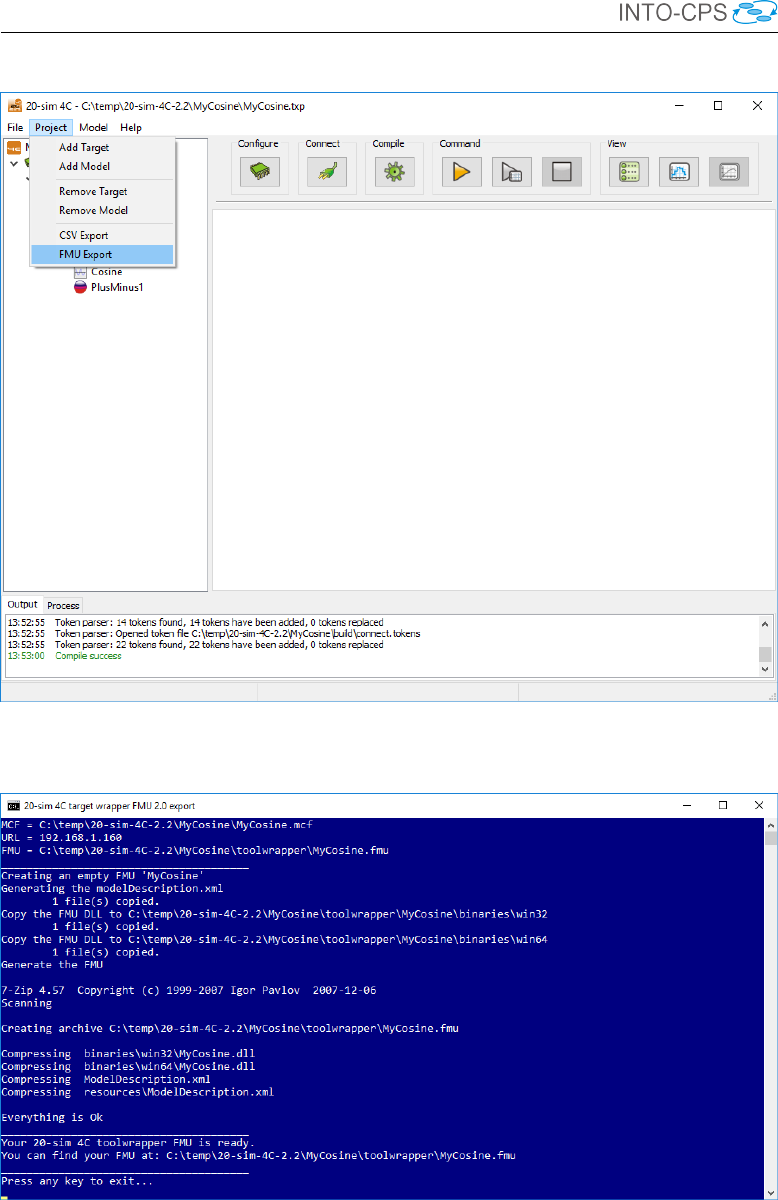Select the PlusMinus1 tree item
Image resolution: width=778 pixels, height=1200 pixels.
[x=117, y=287]
